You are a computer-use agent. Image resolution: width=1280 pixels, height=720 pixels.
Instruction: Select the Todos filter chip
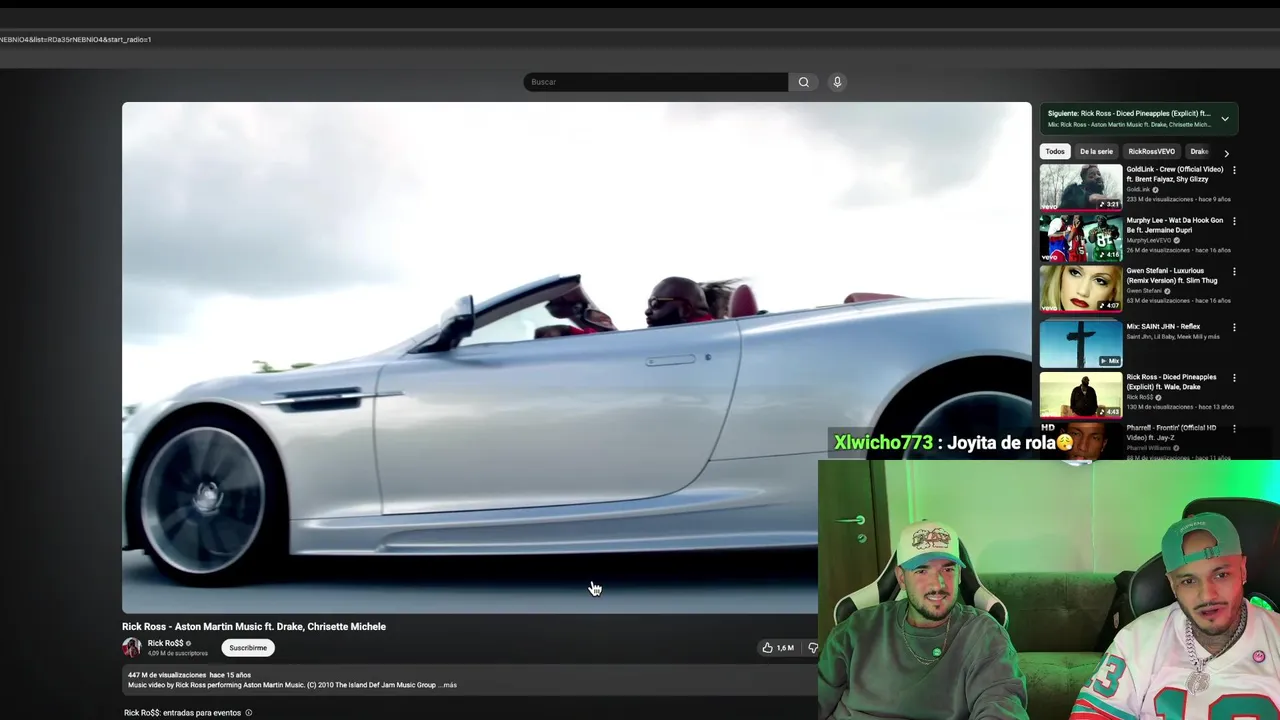pos(1055,152)
